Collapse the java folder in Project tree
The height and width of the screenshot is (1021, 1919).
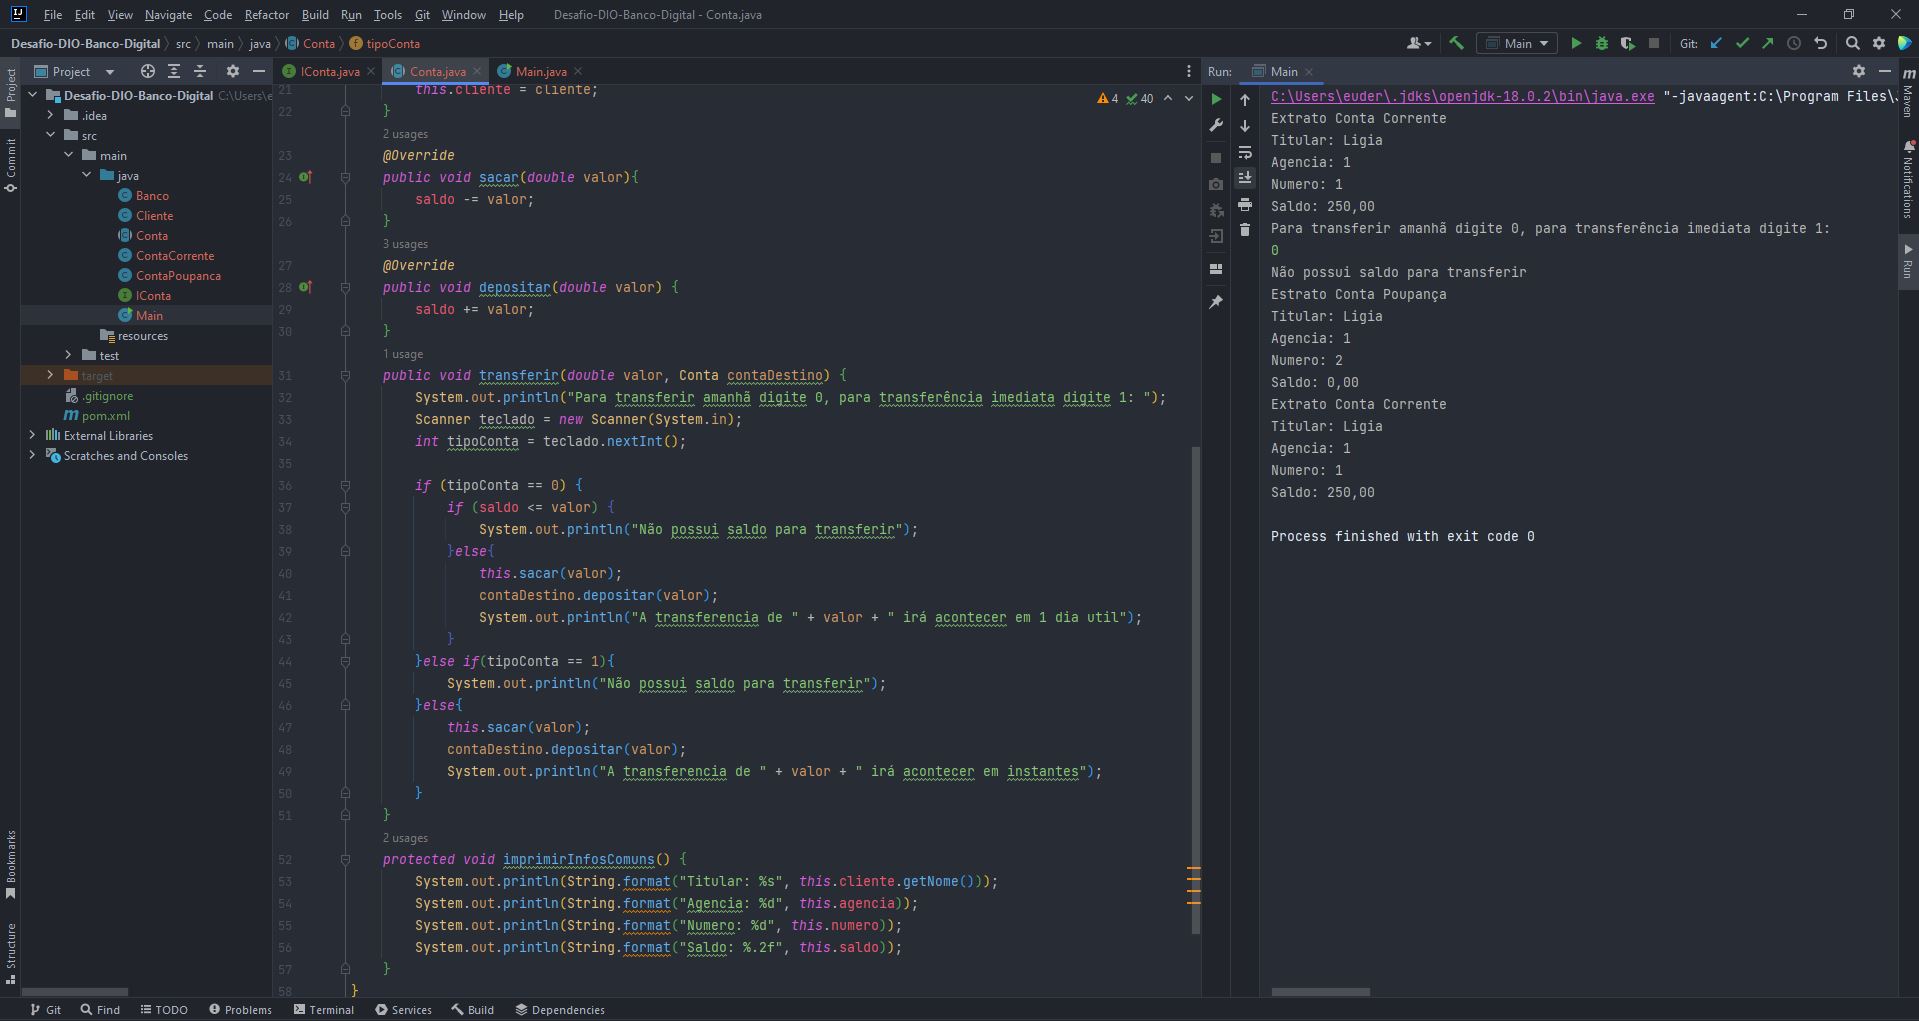point(88,175)
